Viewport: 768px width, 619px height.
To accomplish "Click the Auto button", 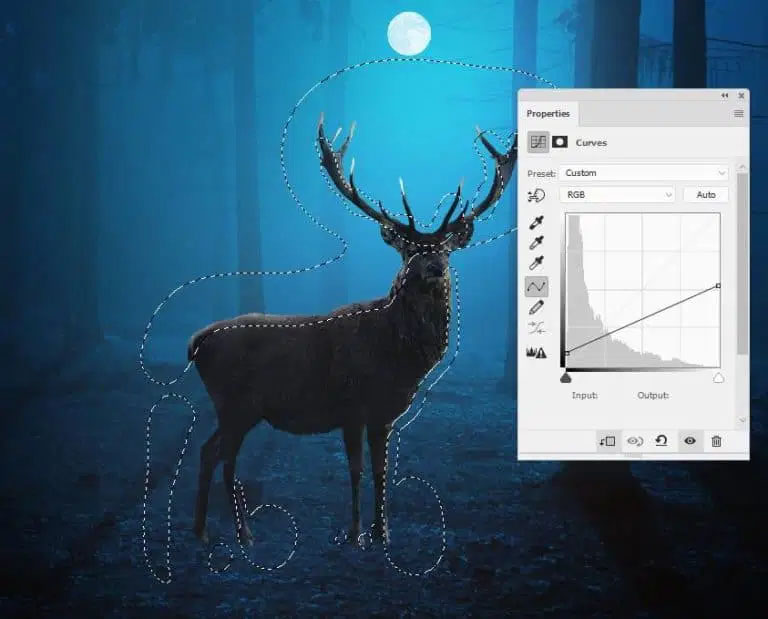I will coord(706,195).
